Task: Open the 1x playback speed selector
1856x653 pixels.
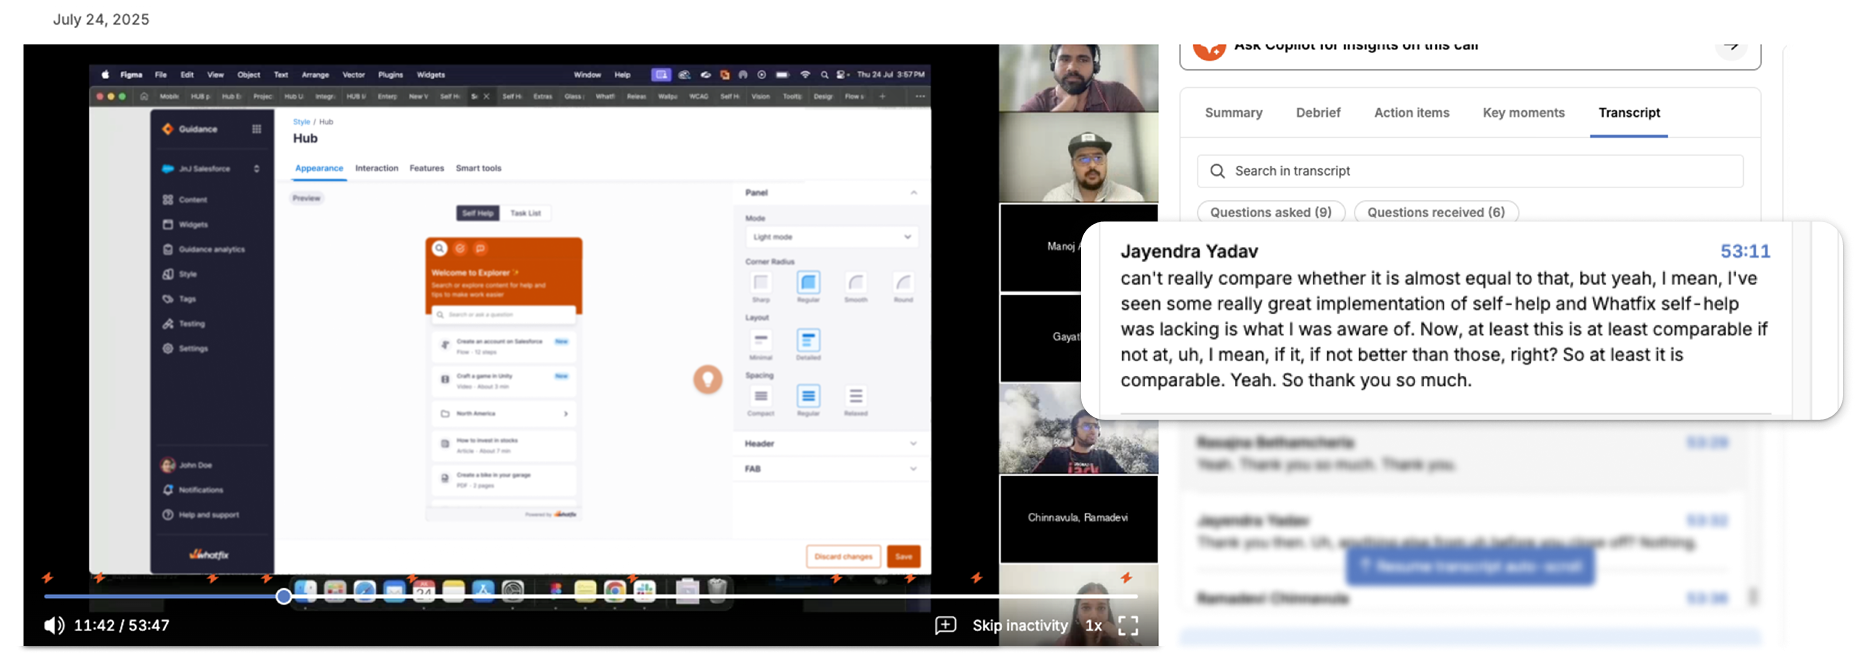Action: click(1094, 626)
